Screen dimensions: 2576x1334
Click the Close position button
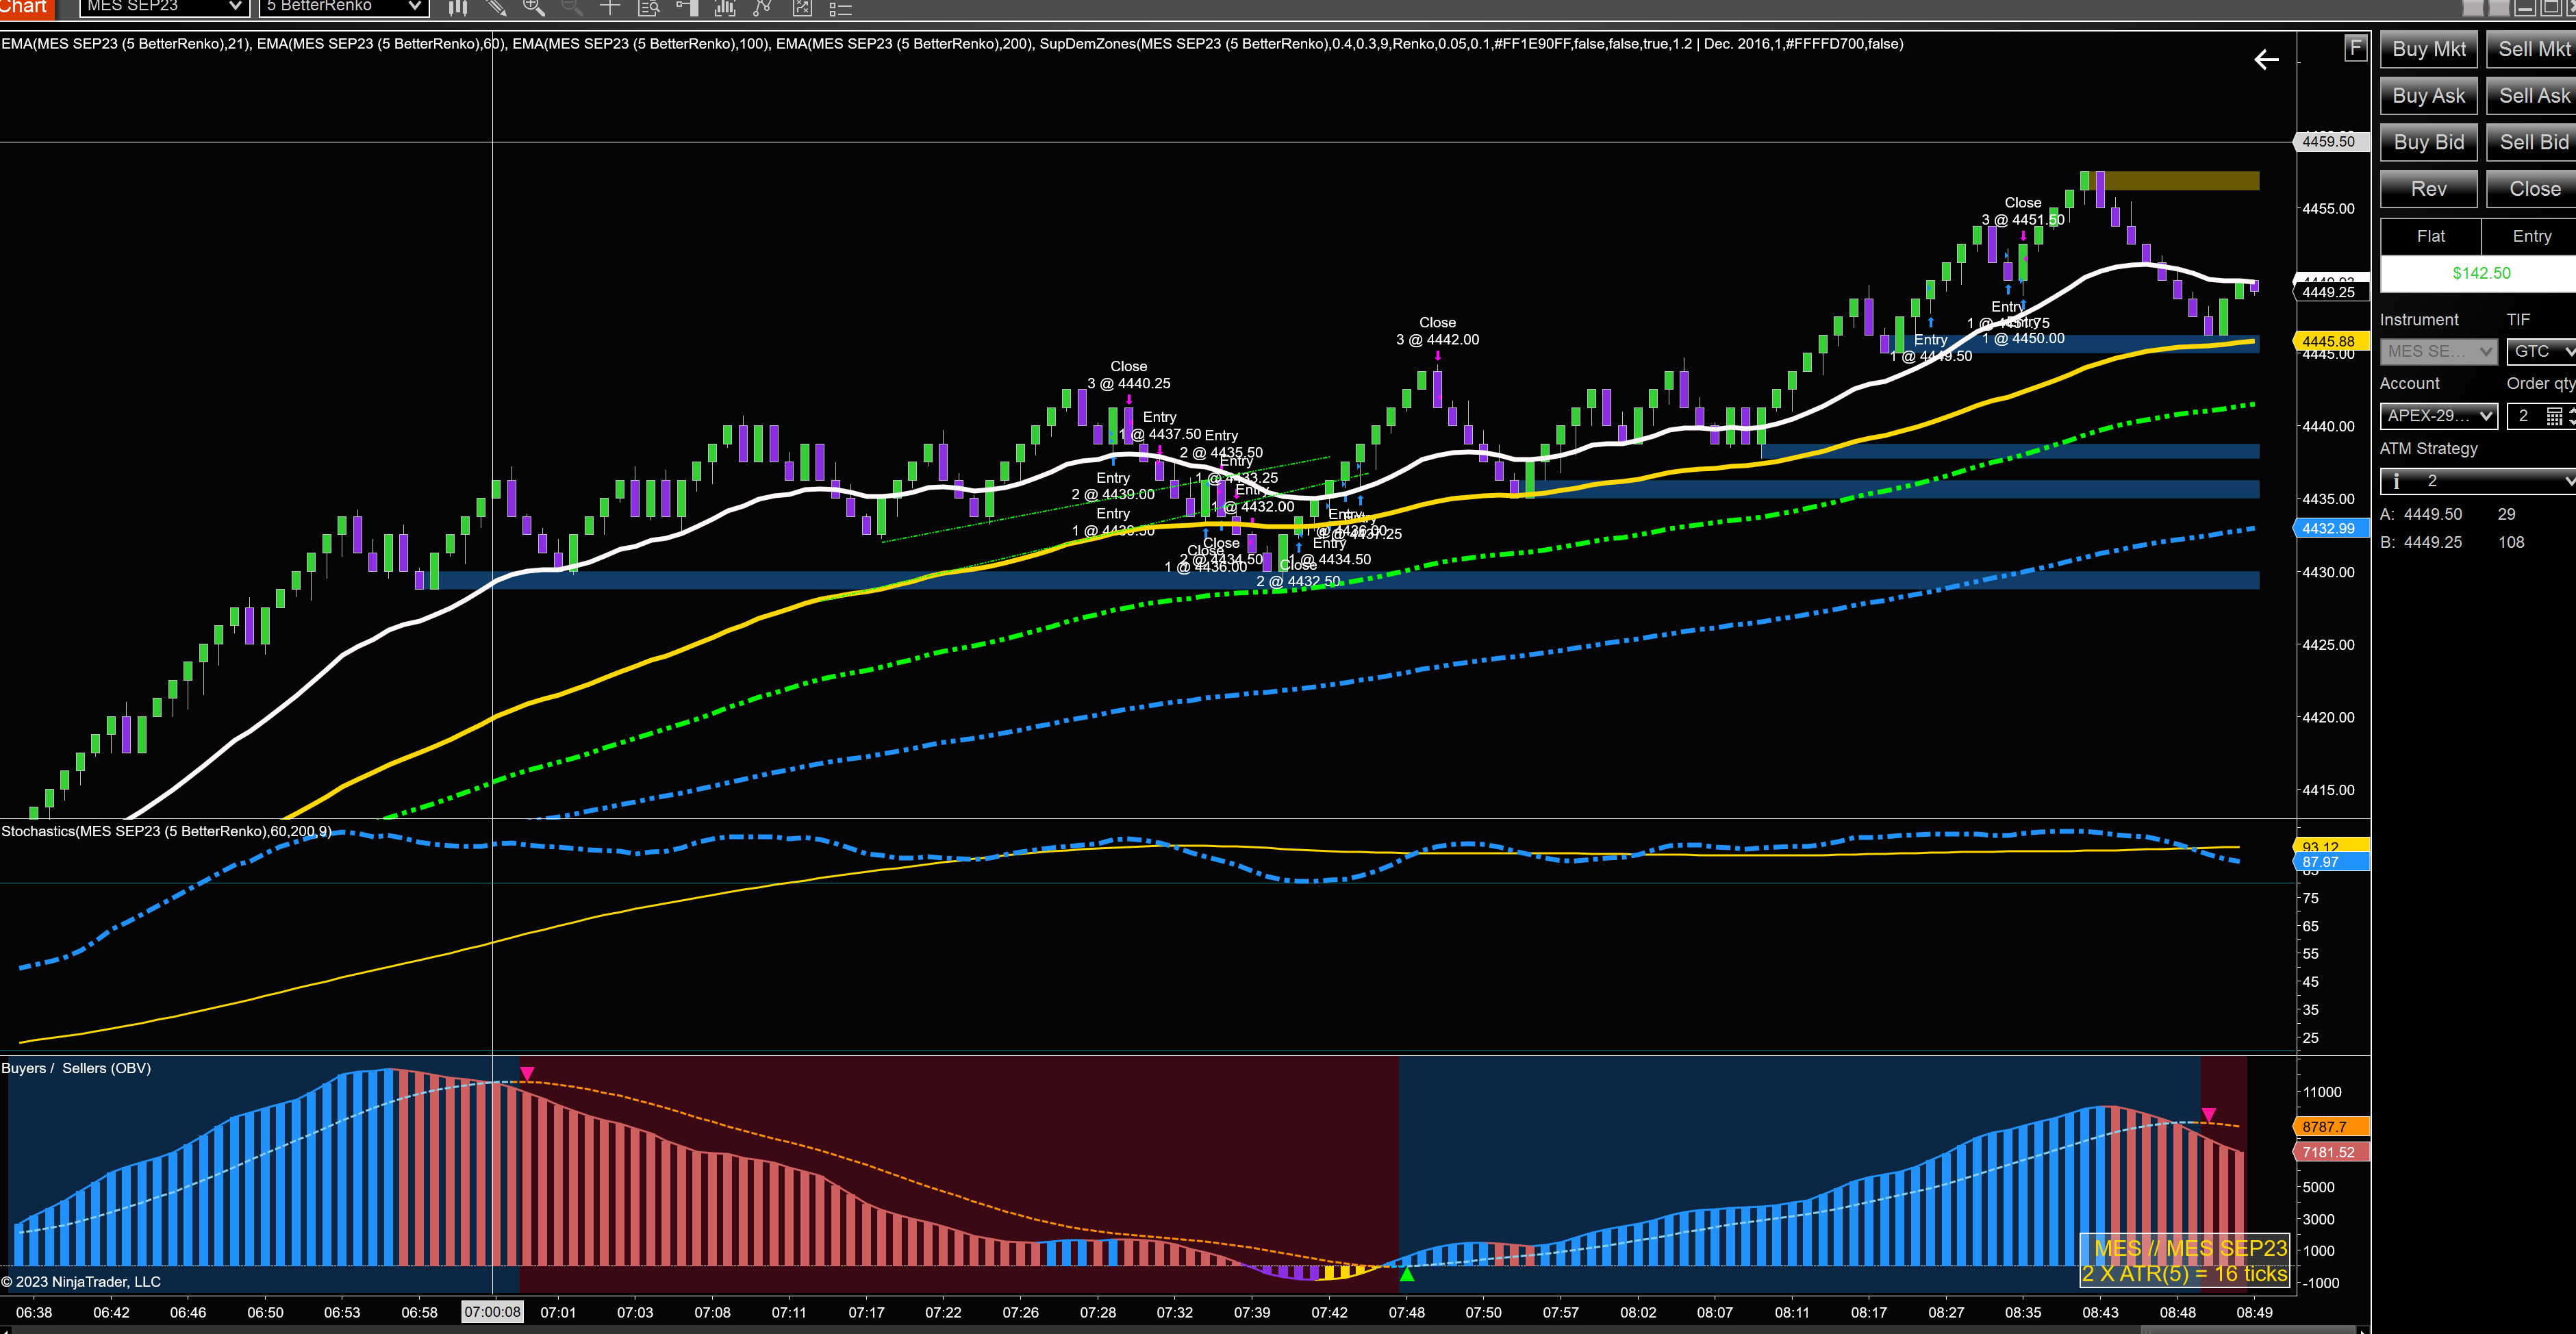2531,189
